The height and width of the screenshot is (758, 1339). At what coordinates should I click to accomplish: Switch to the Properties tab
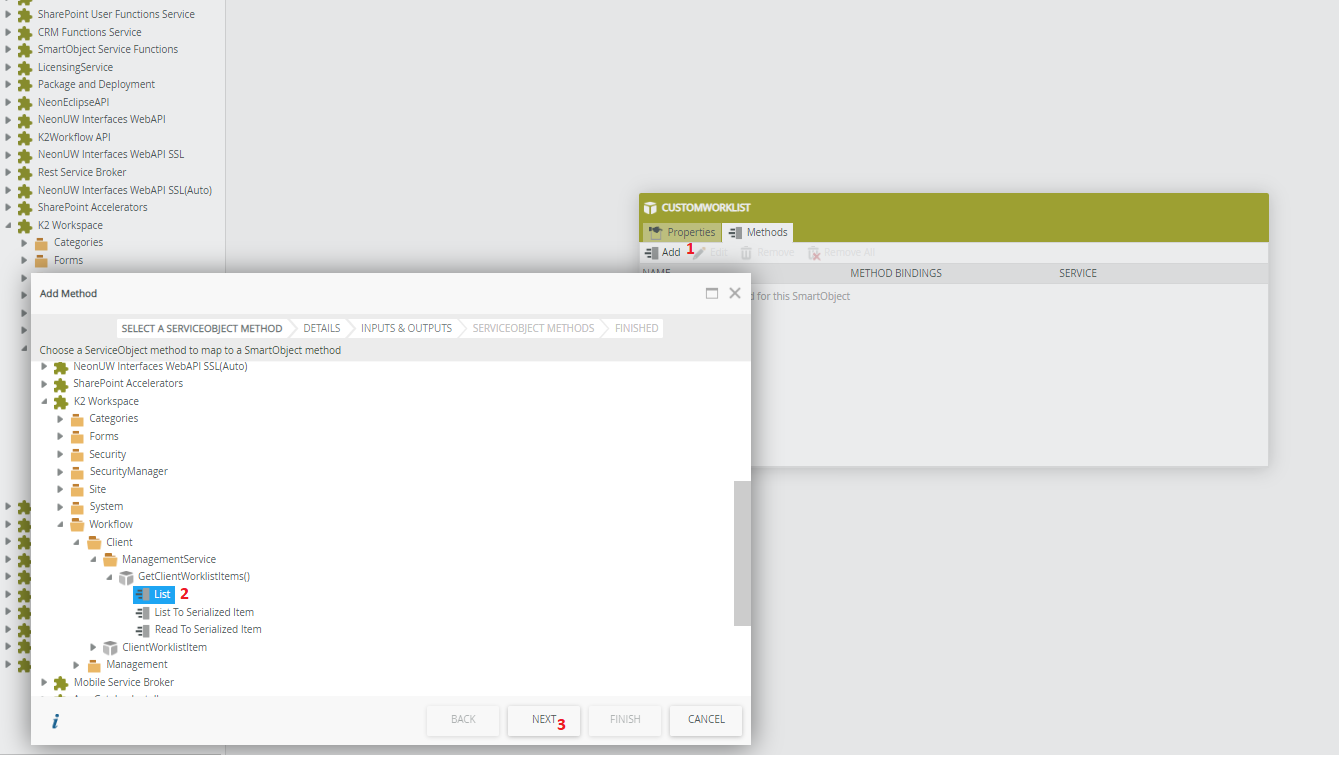(x=682, y=232)
